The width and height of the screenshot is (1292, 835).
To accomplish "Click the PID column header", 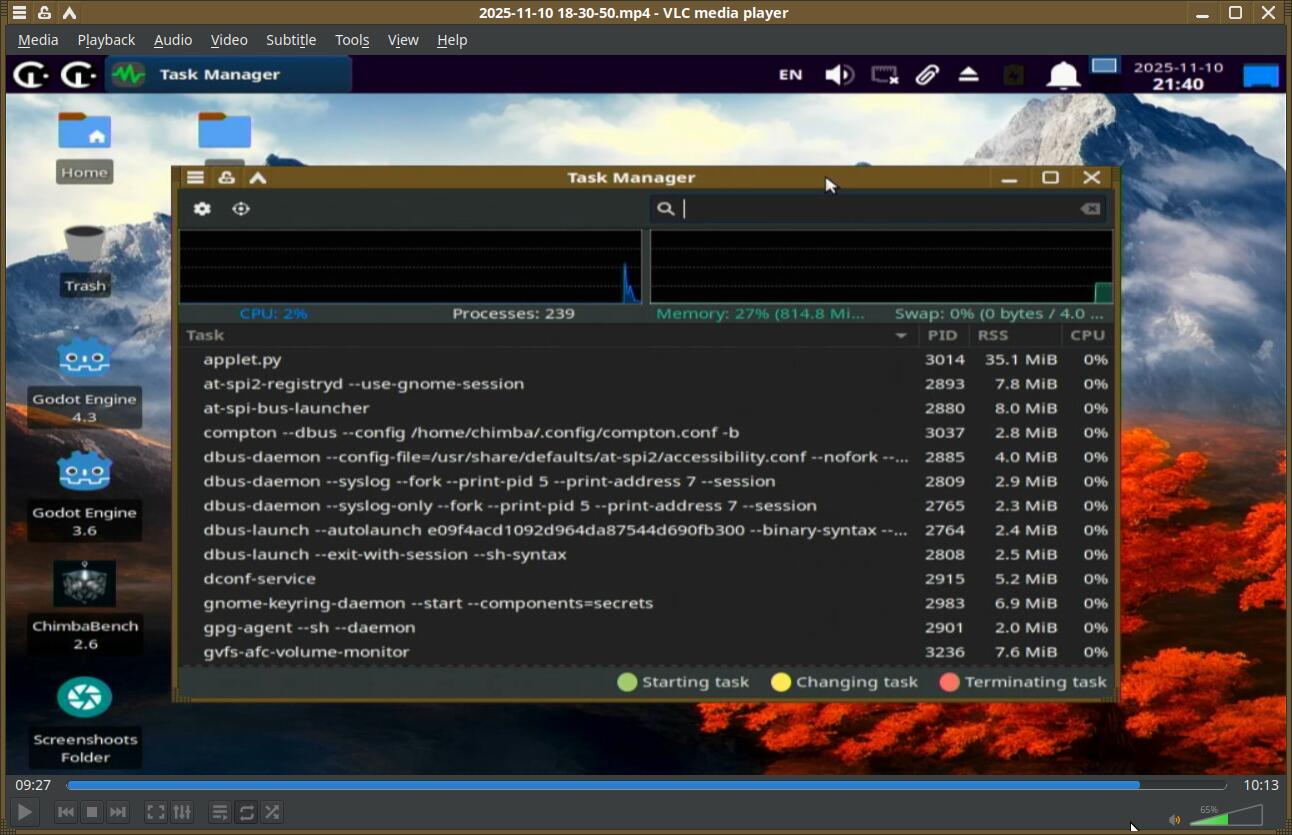I will click(x=942, y=335).
